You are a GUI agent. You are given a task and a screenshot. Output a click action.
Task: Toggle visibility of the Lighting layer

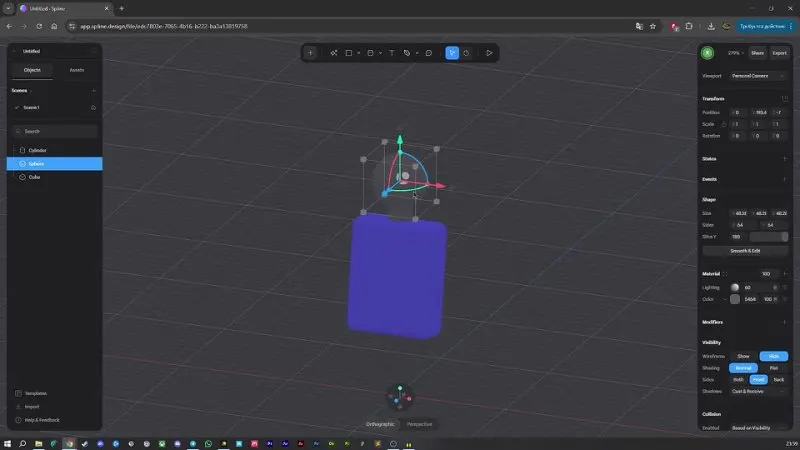tap(785, 288)
